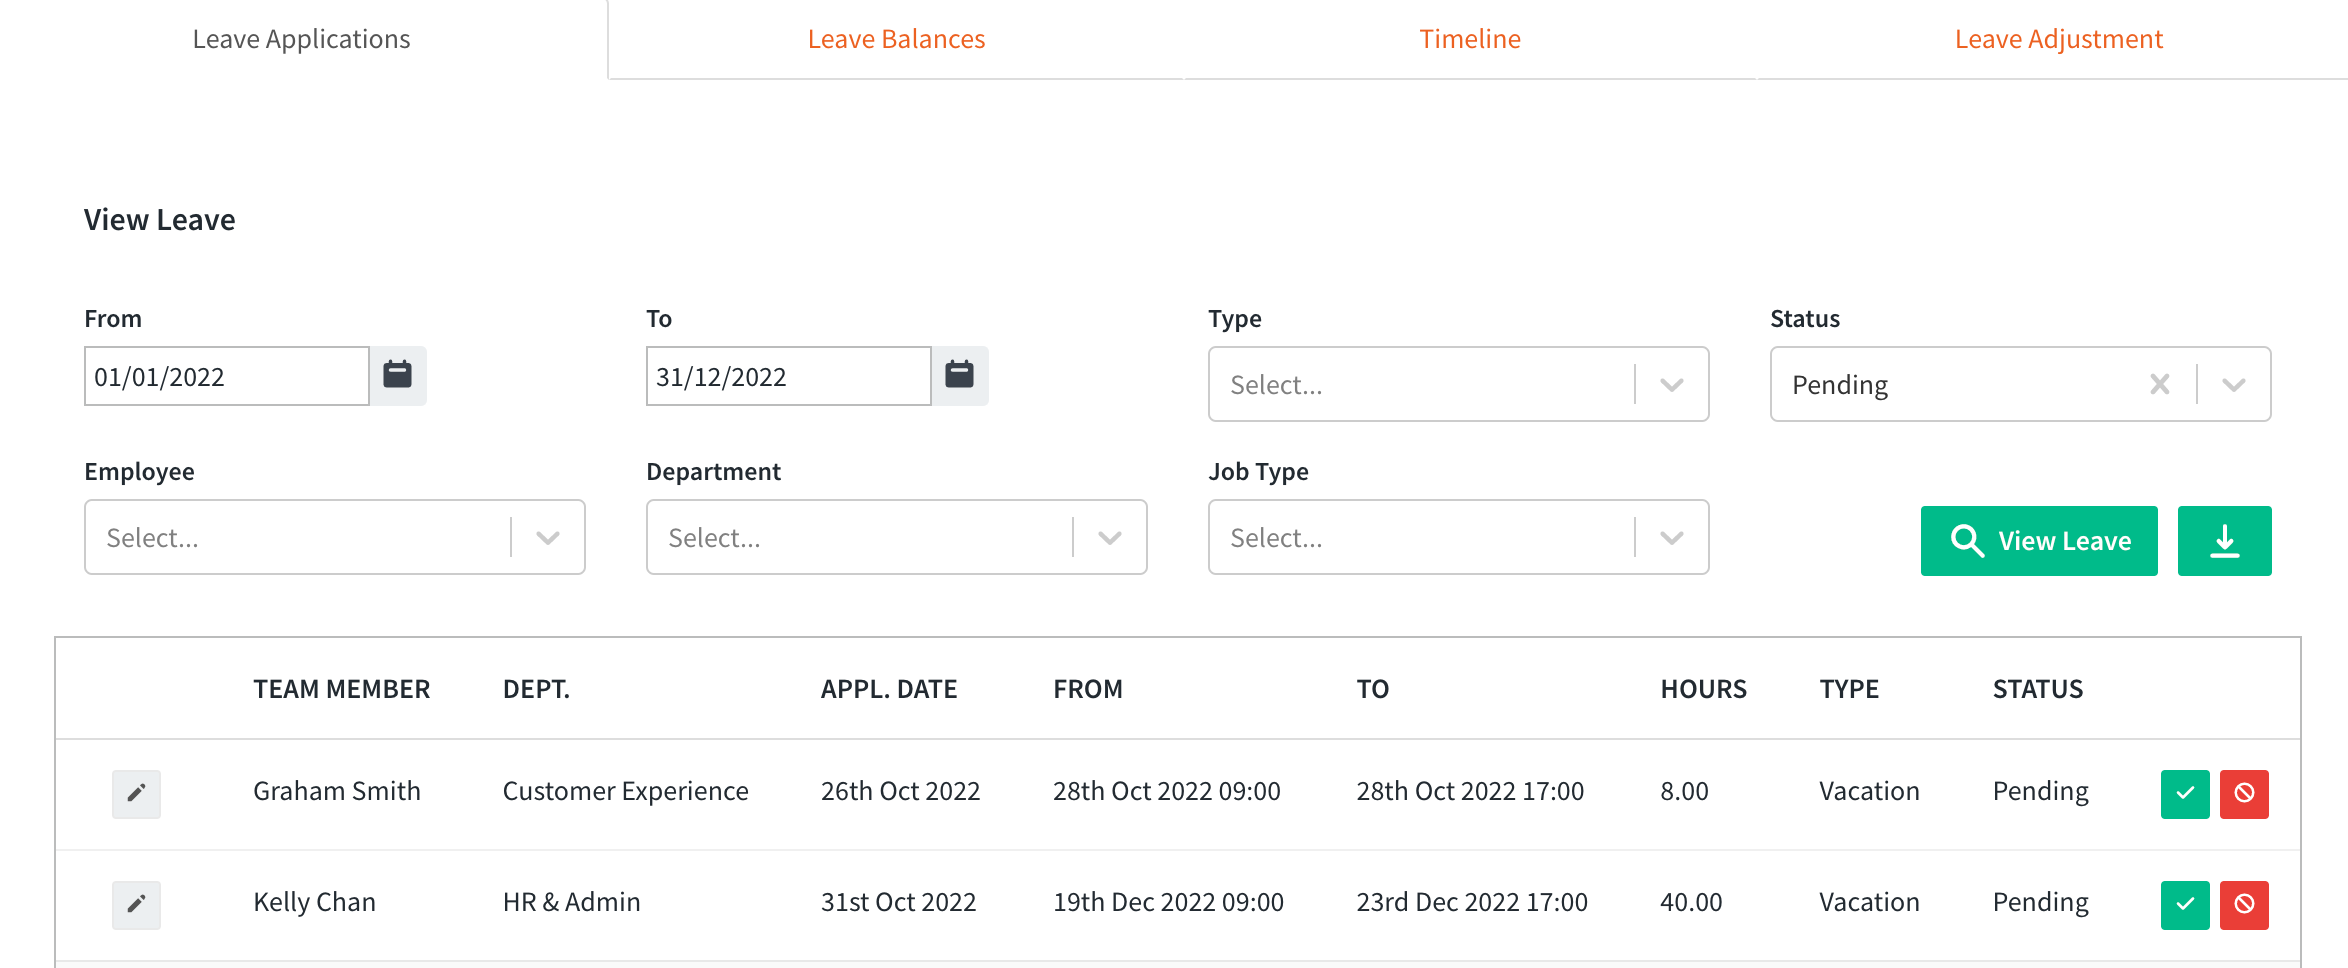
Task: Switch to the Leave Balances tab
Action: [x=895, y=38]
